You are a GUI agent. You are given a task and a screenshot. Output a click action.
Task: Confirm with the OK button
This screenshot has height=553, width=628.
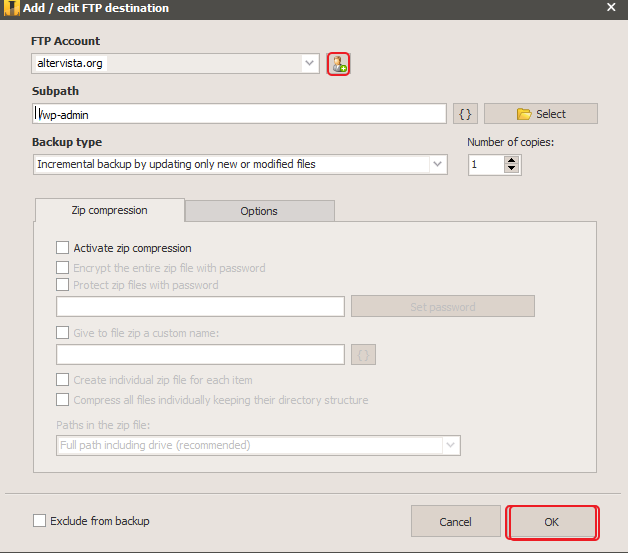coord(552,522)
